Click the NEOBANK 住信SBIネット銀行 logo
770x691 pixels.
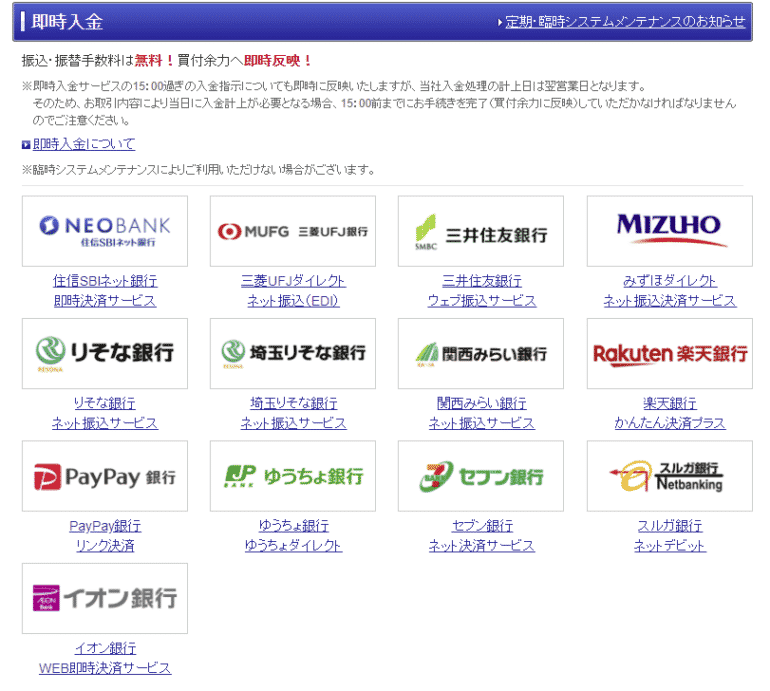click(x=105, y=231)
